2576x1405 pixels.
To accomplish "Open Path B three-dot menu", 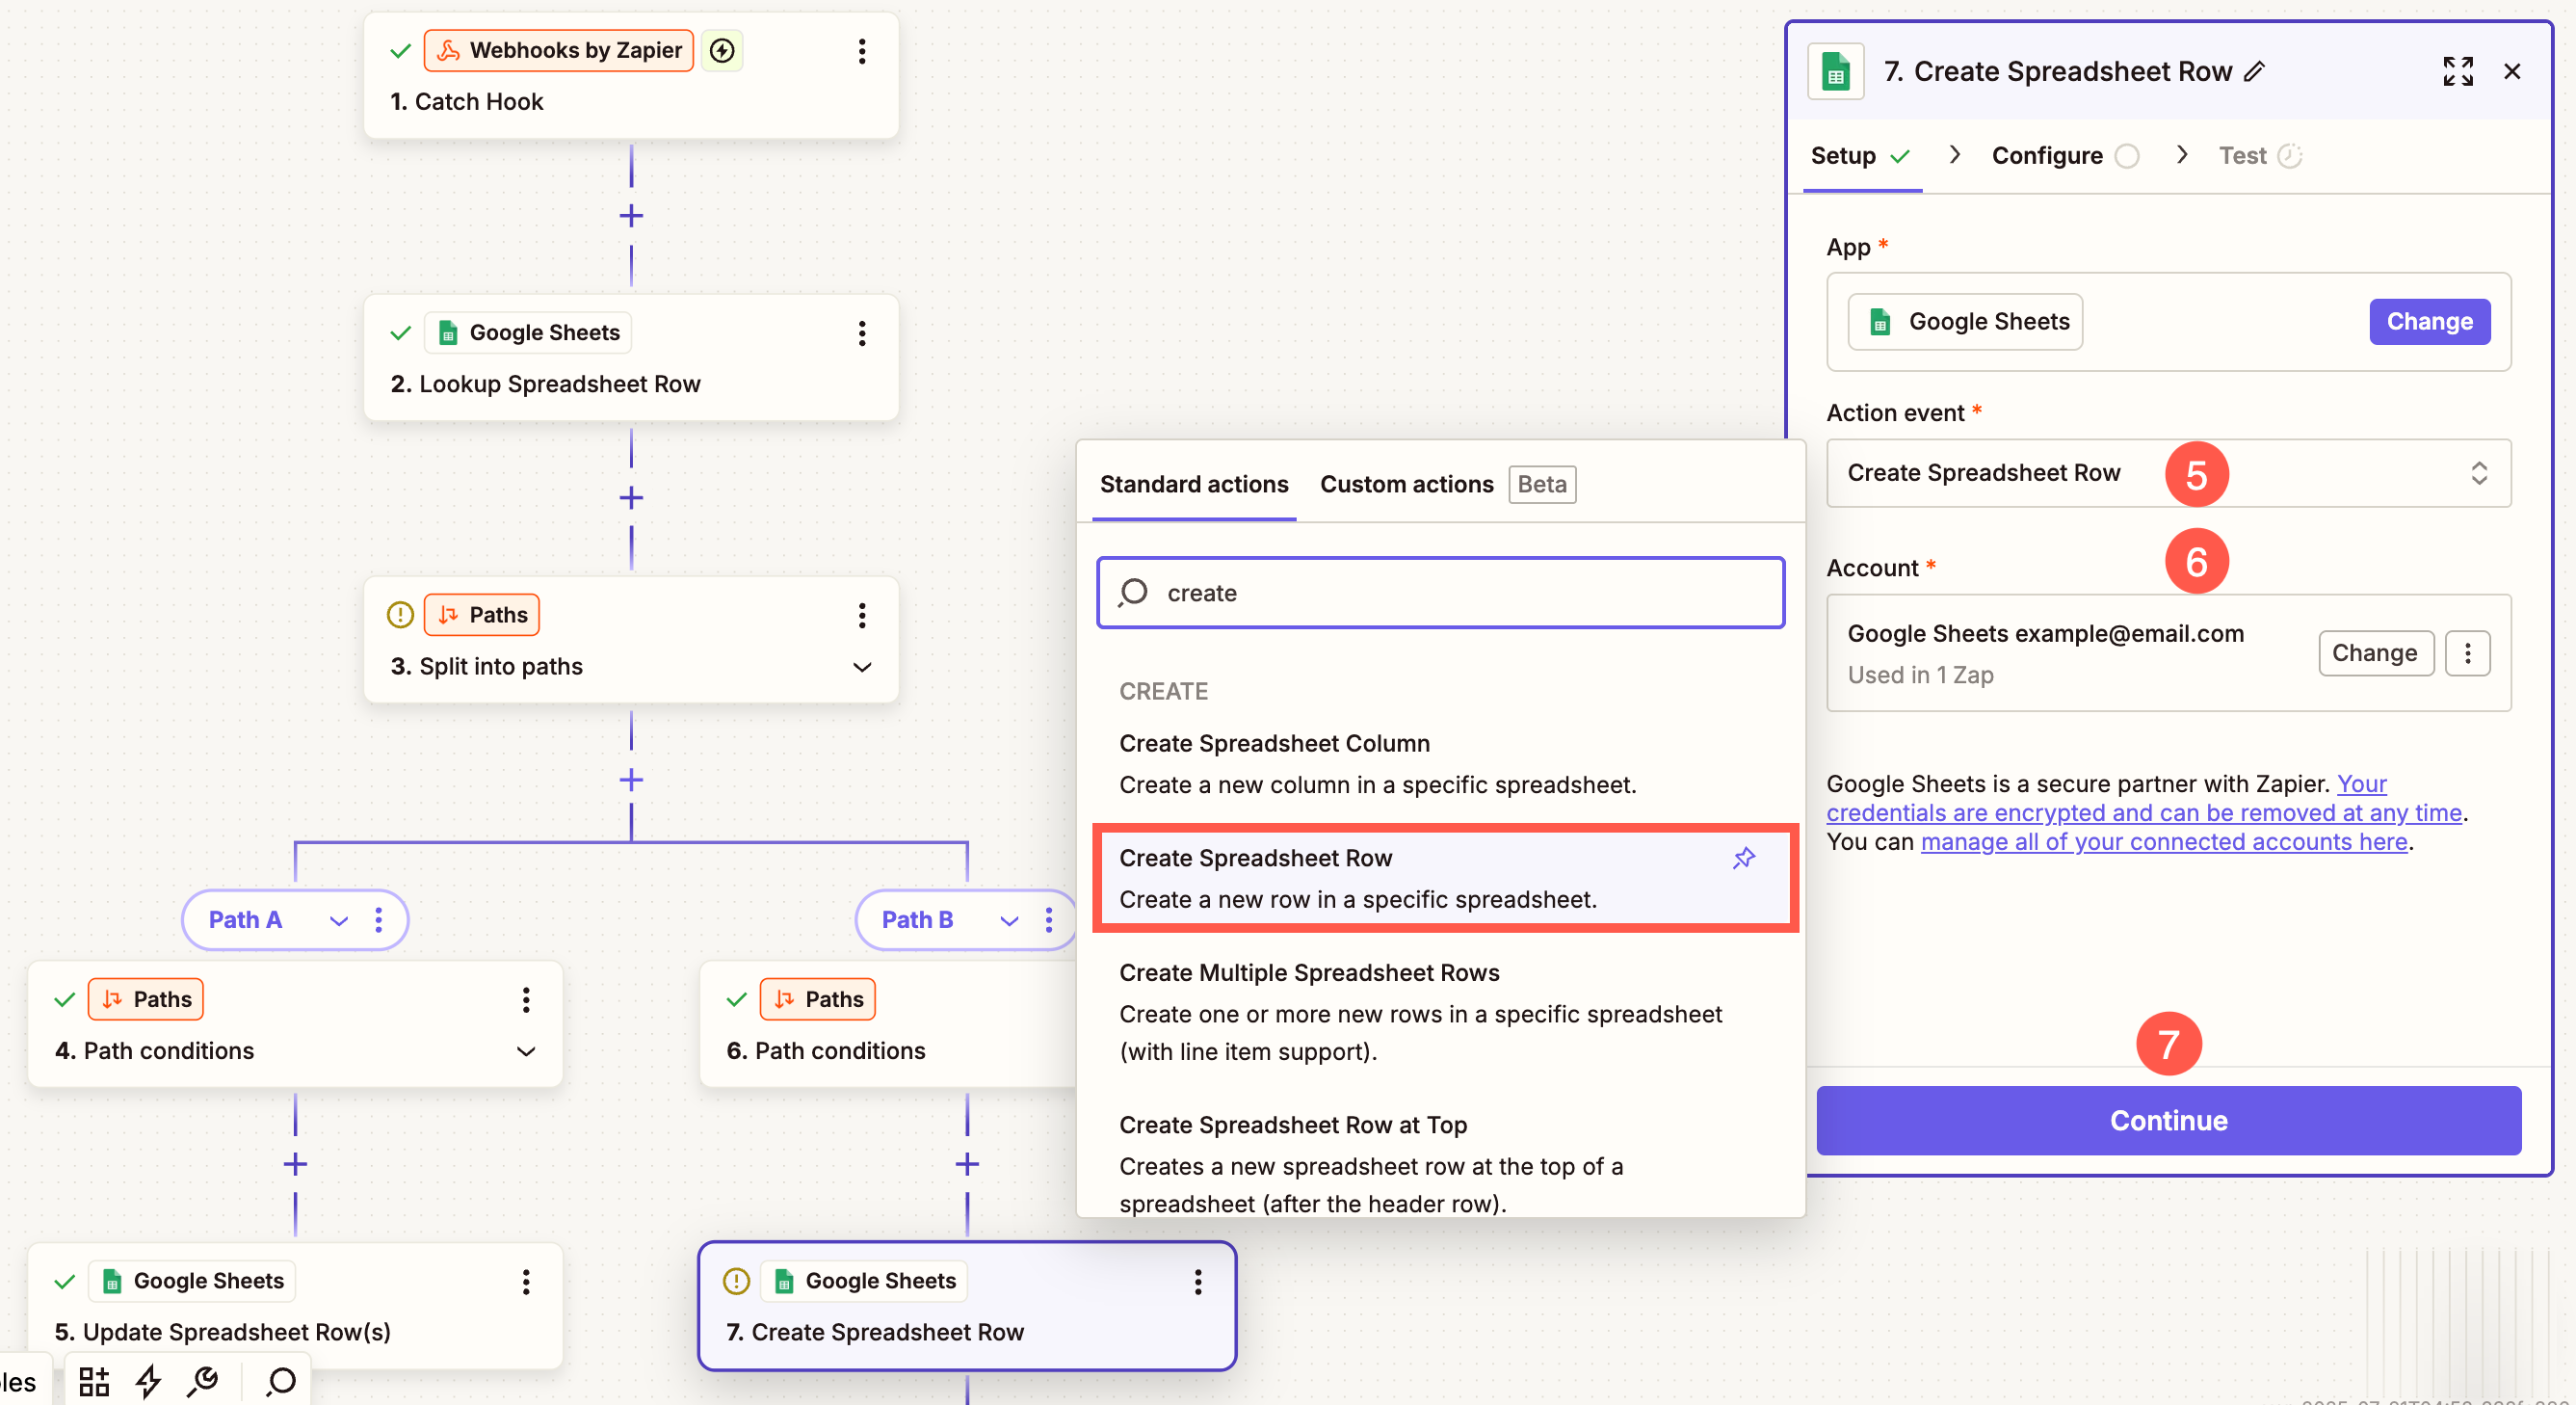I will 1048,919.
